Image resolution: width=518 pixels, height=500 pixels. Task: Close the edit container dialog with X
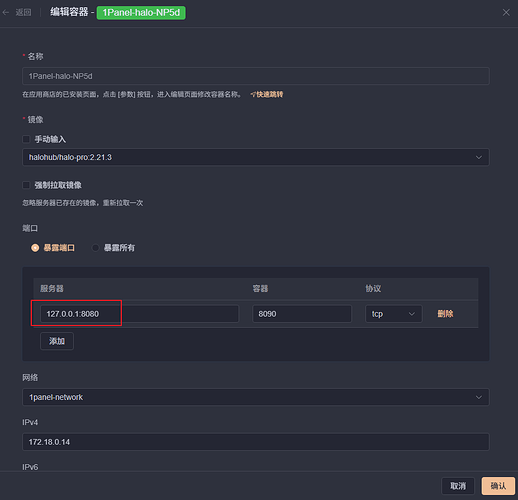506,13
